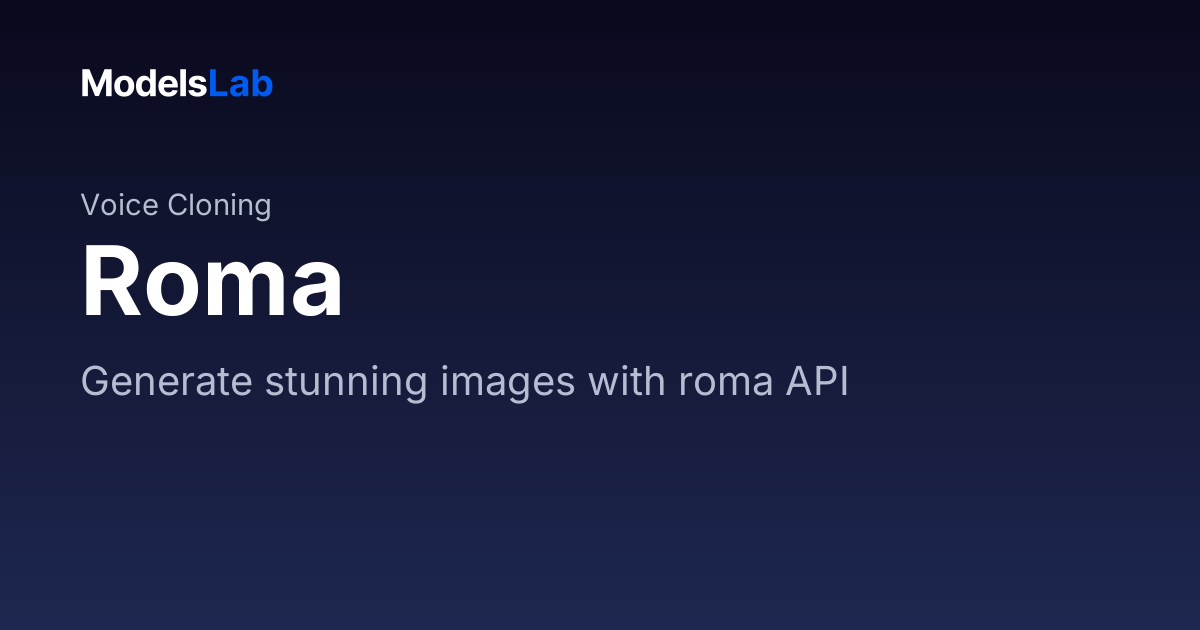Select the "Voice Cloning" category label

[176, 205]
